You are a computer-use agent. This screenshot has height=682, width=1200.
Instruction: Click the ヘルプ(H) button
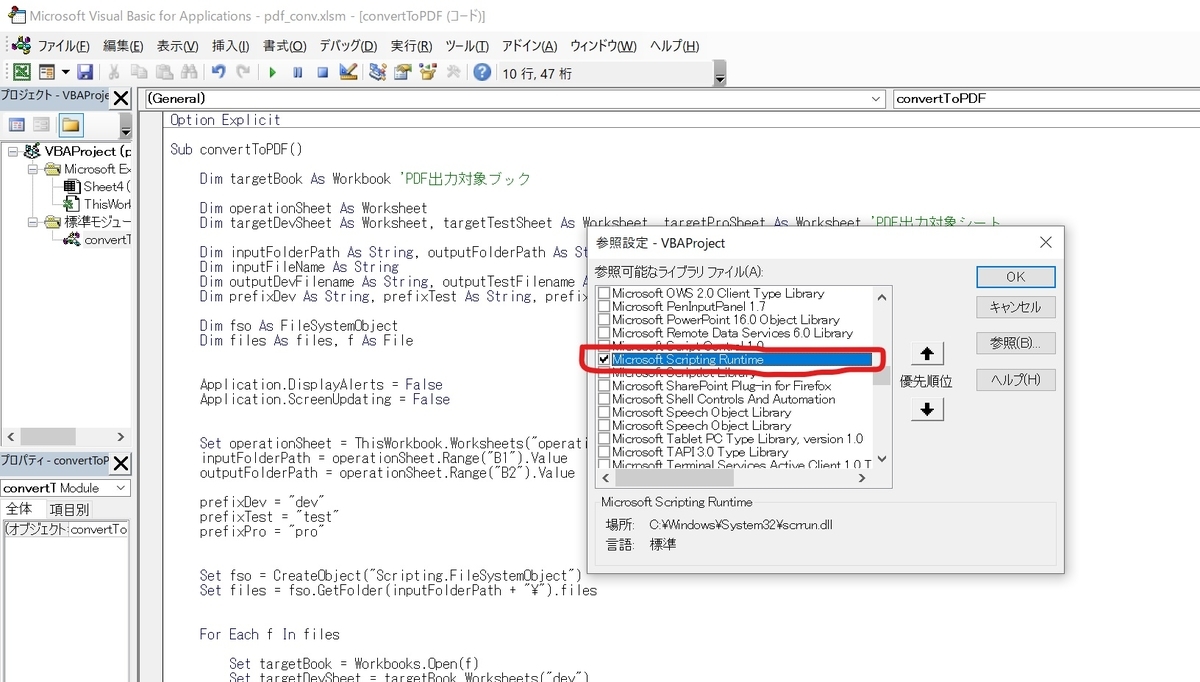[x=1015, y=379]
